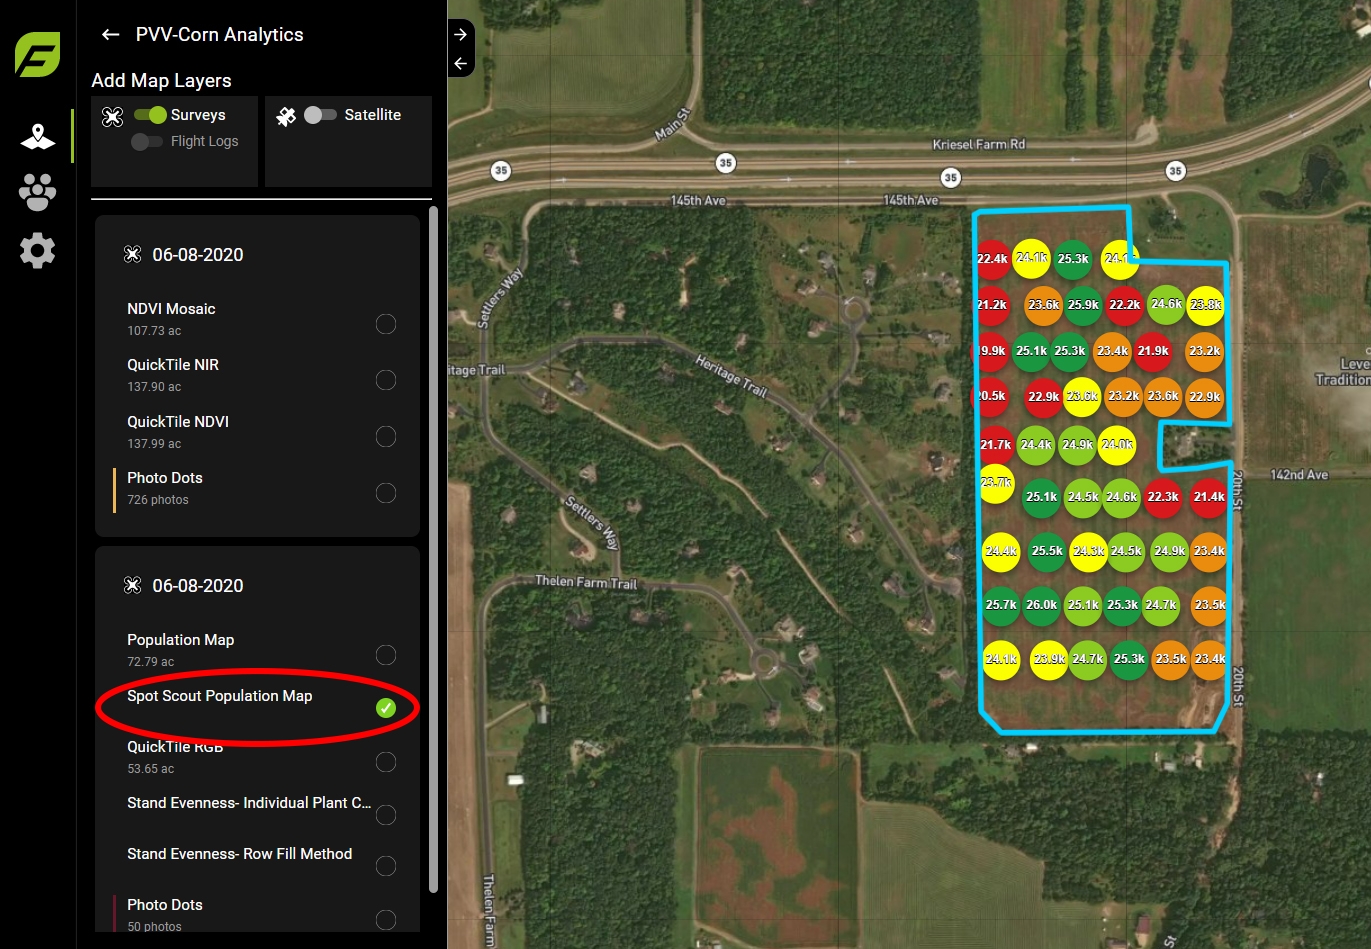1371x949 pixels.
Task: Open the map location sidebar icon
Action: [x=38, y=136]
